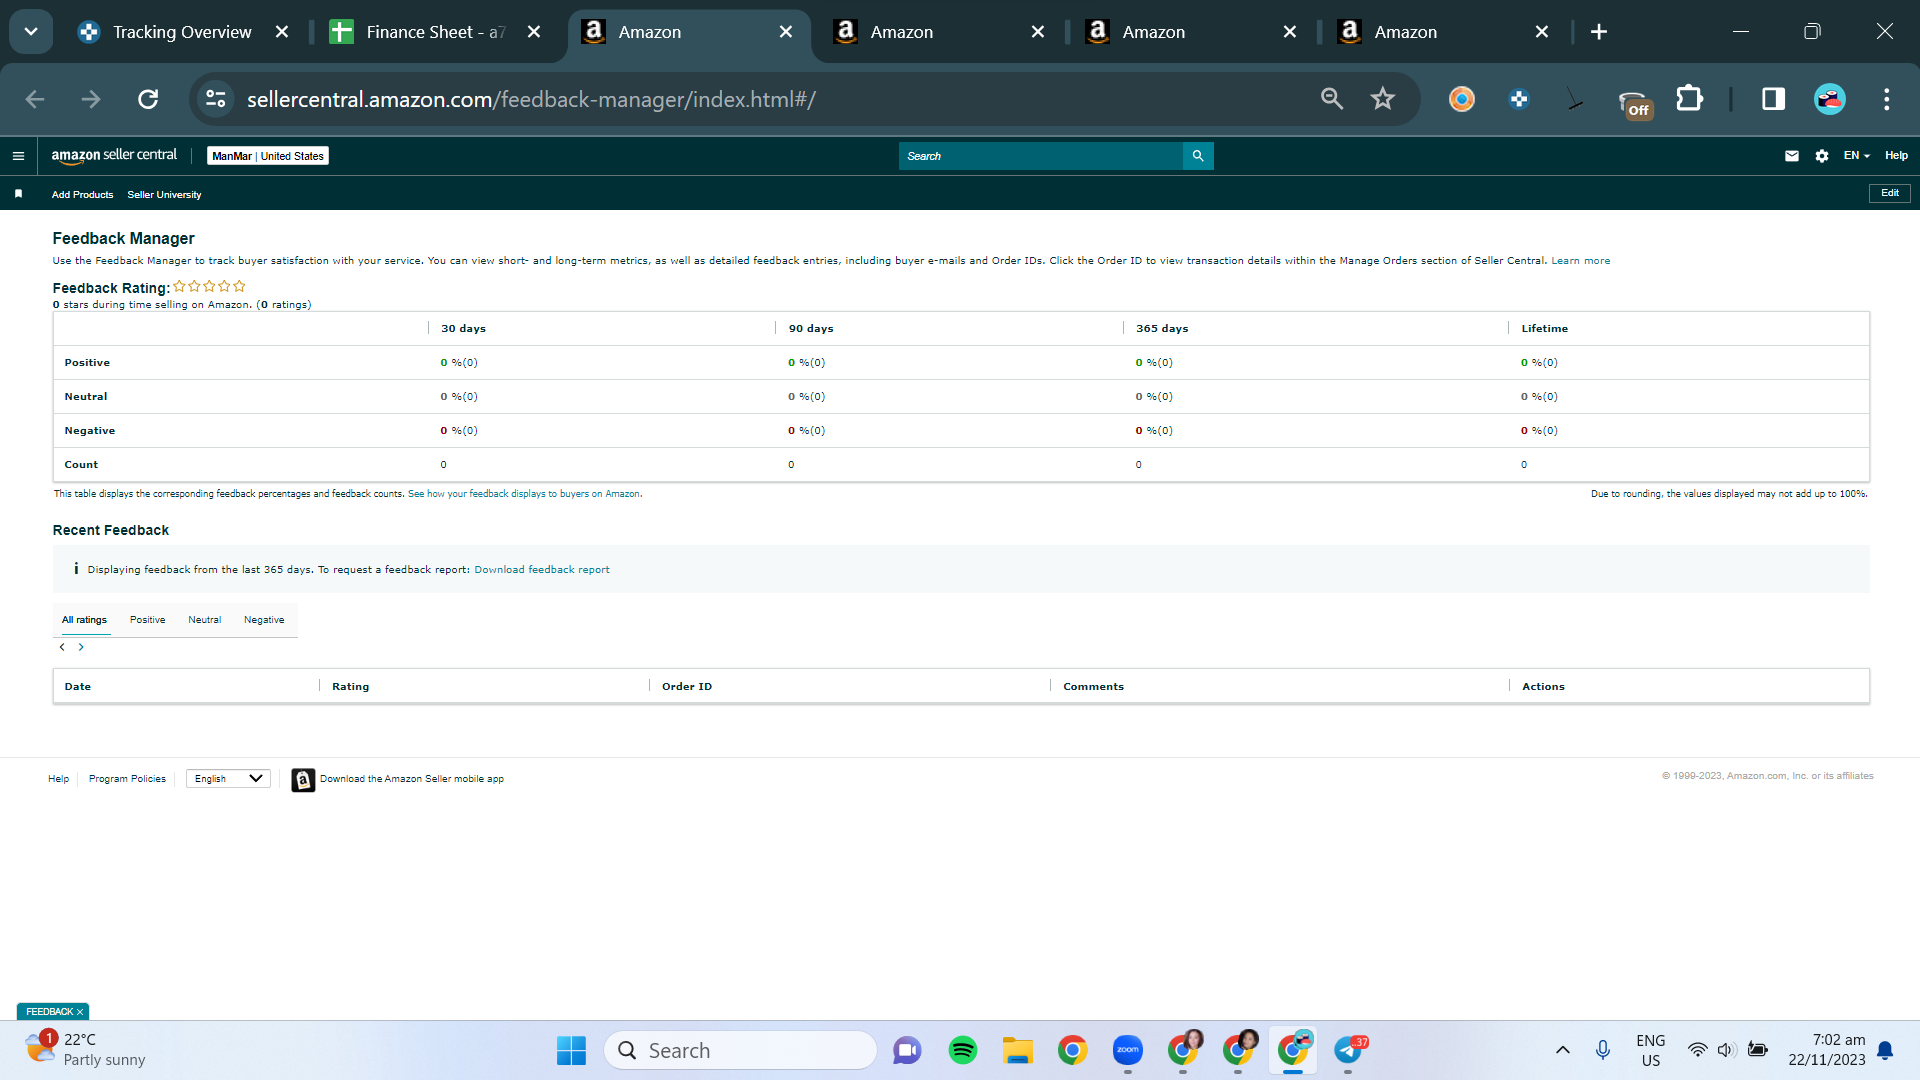Click the Amazon Seller mobile app icon
The width and height of the screenshot is (1920, 1080).
[303, 780]
